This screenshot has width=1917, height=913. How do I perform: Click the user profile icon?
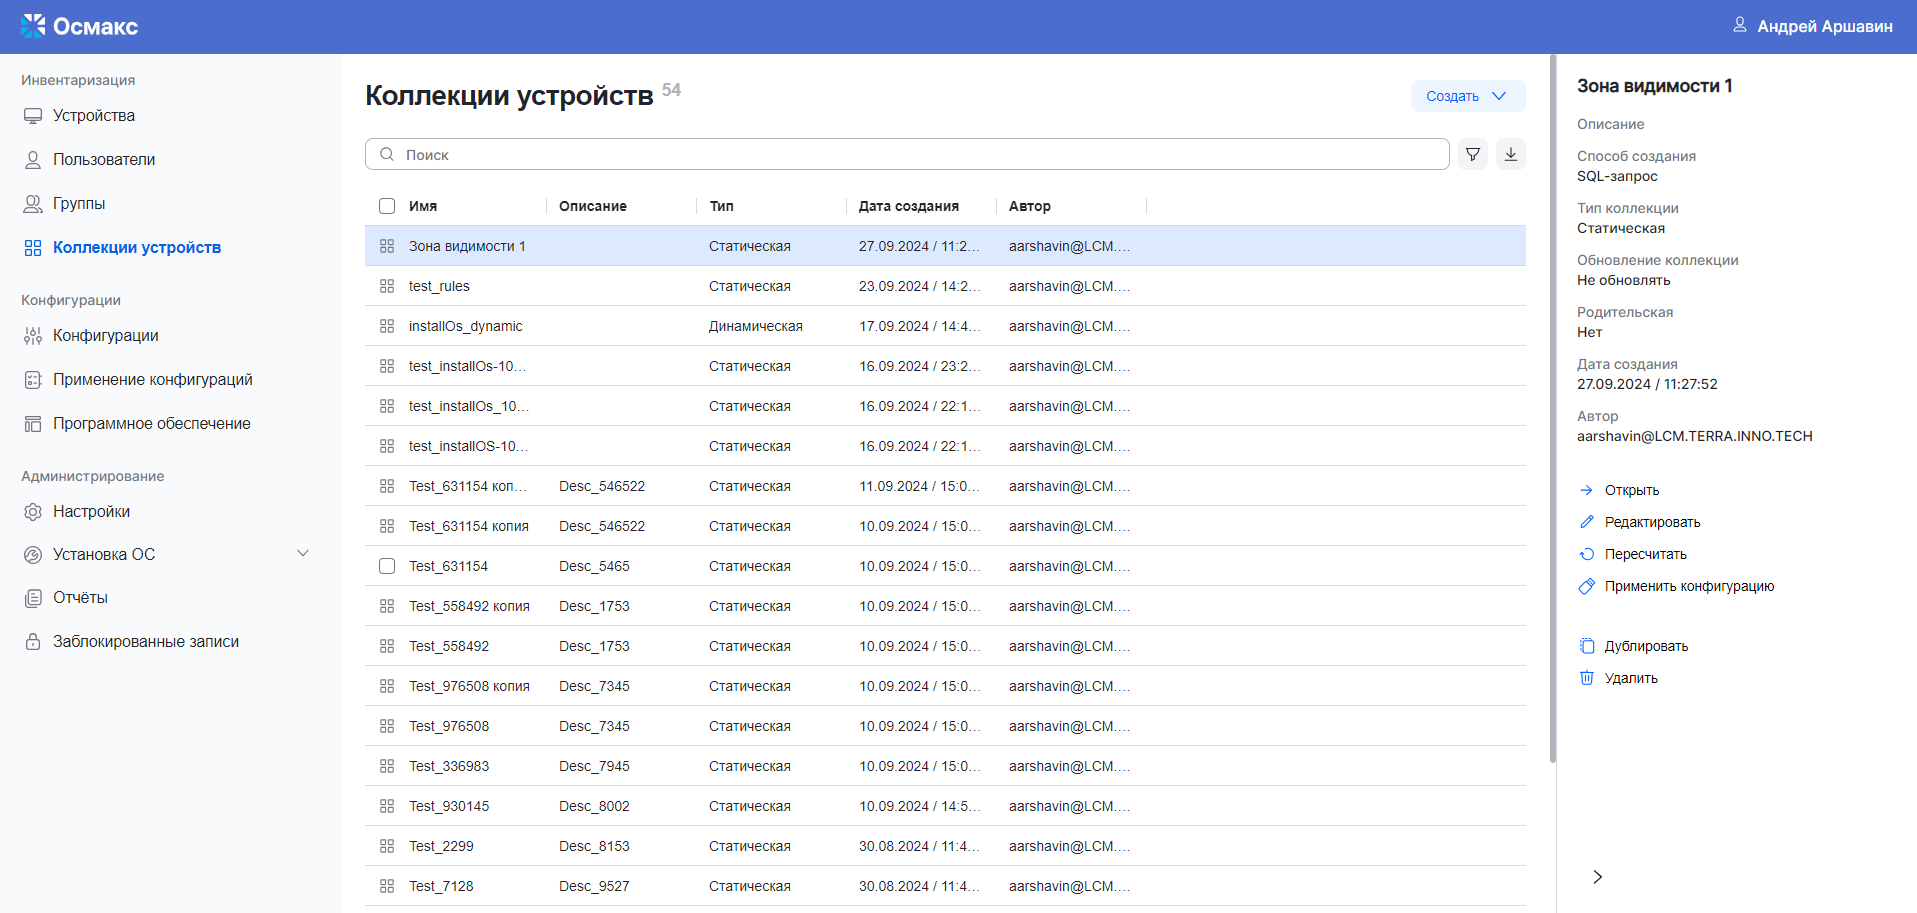1739,25
